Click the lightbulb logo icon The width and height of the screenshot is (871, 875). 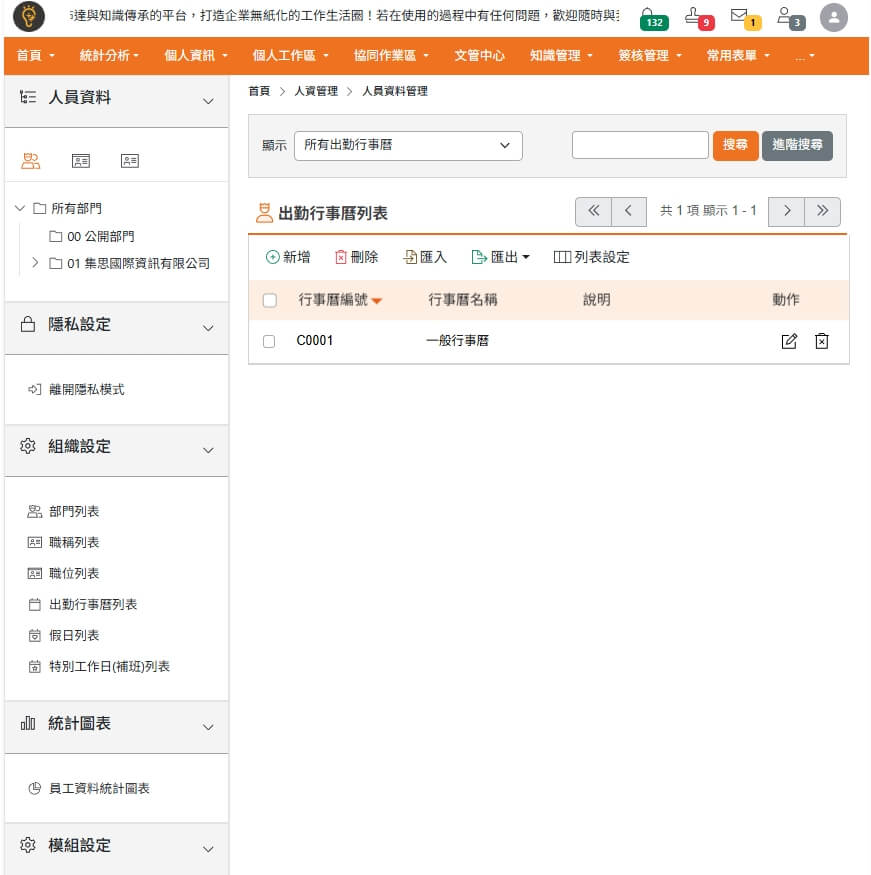pyautogui.click(x=28, y=17)
